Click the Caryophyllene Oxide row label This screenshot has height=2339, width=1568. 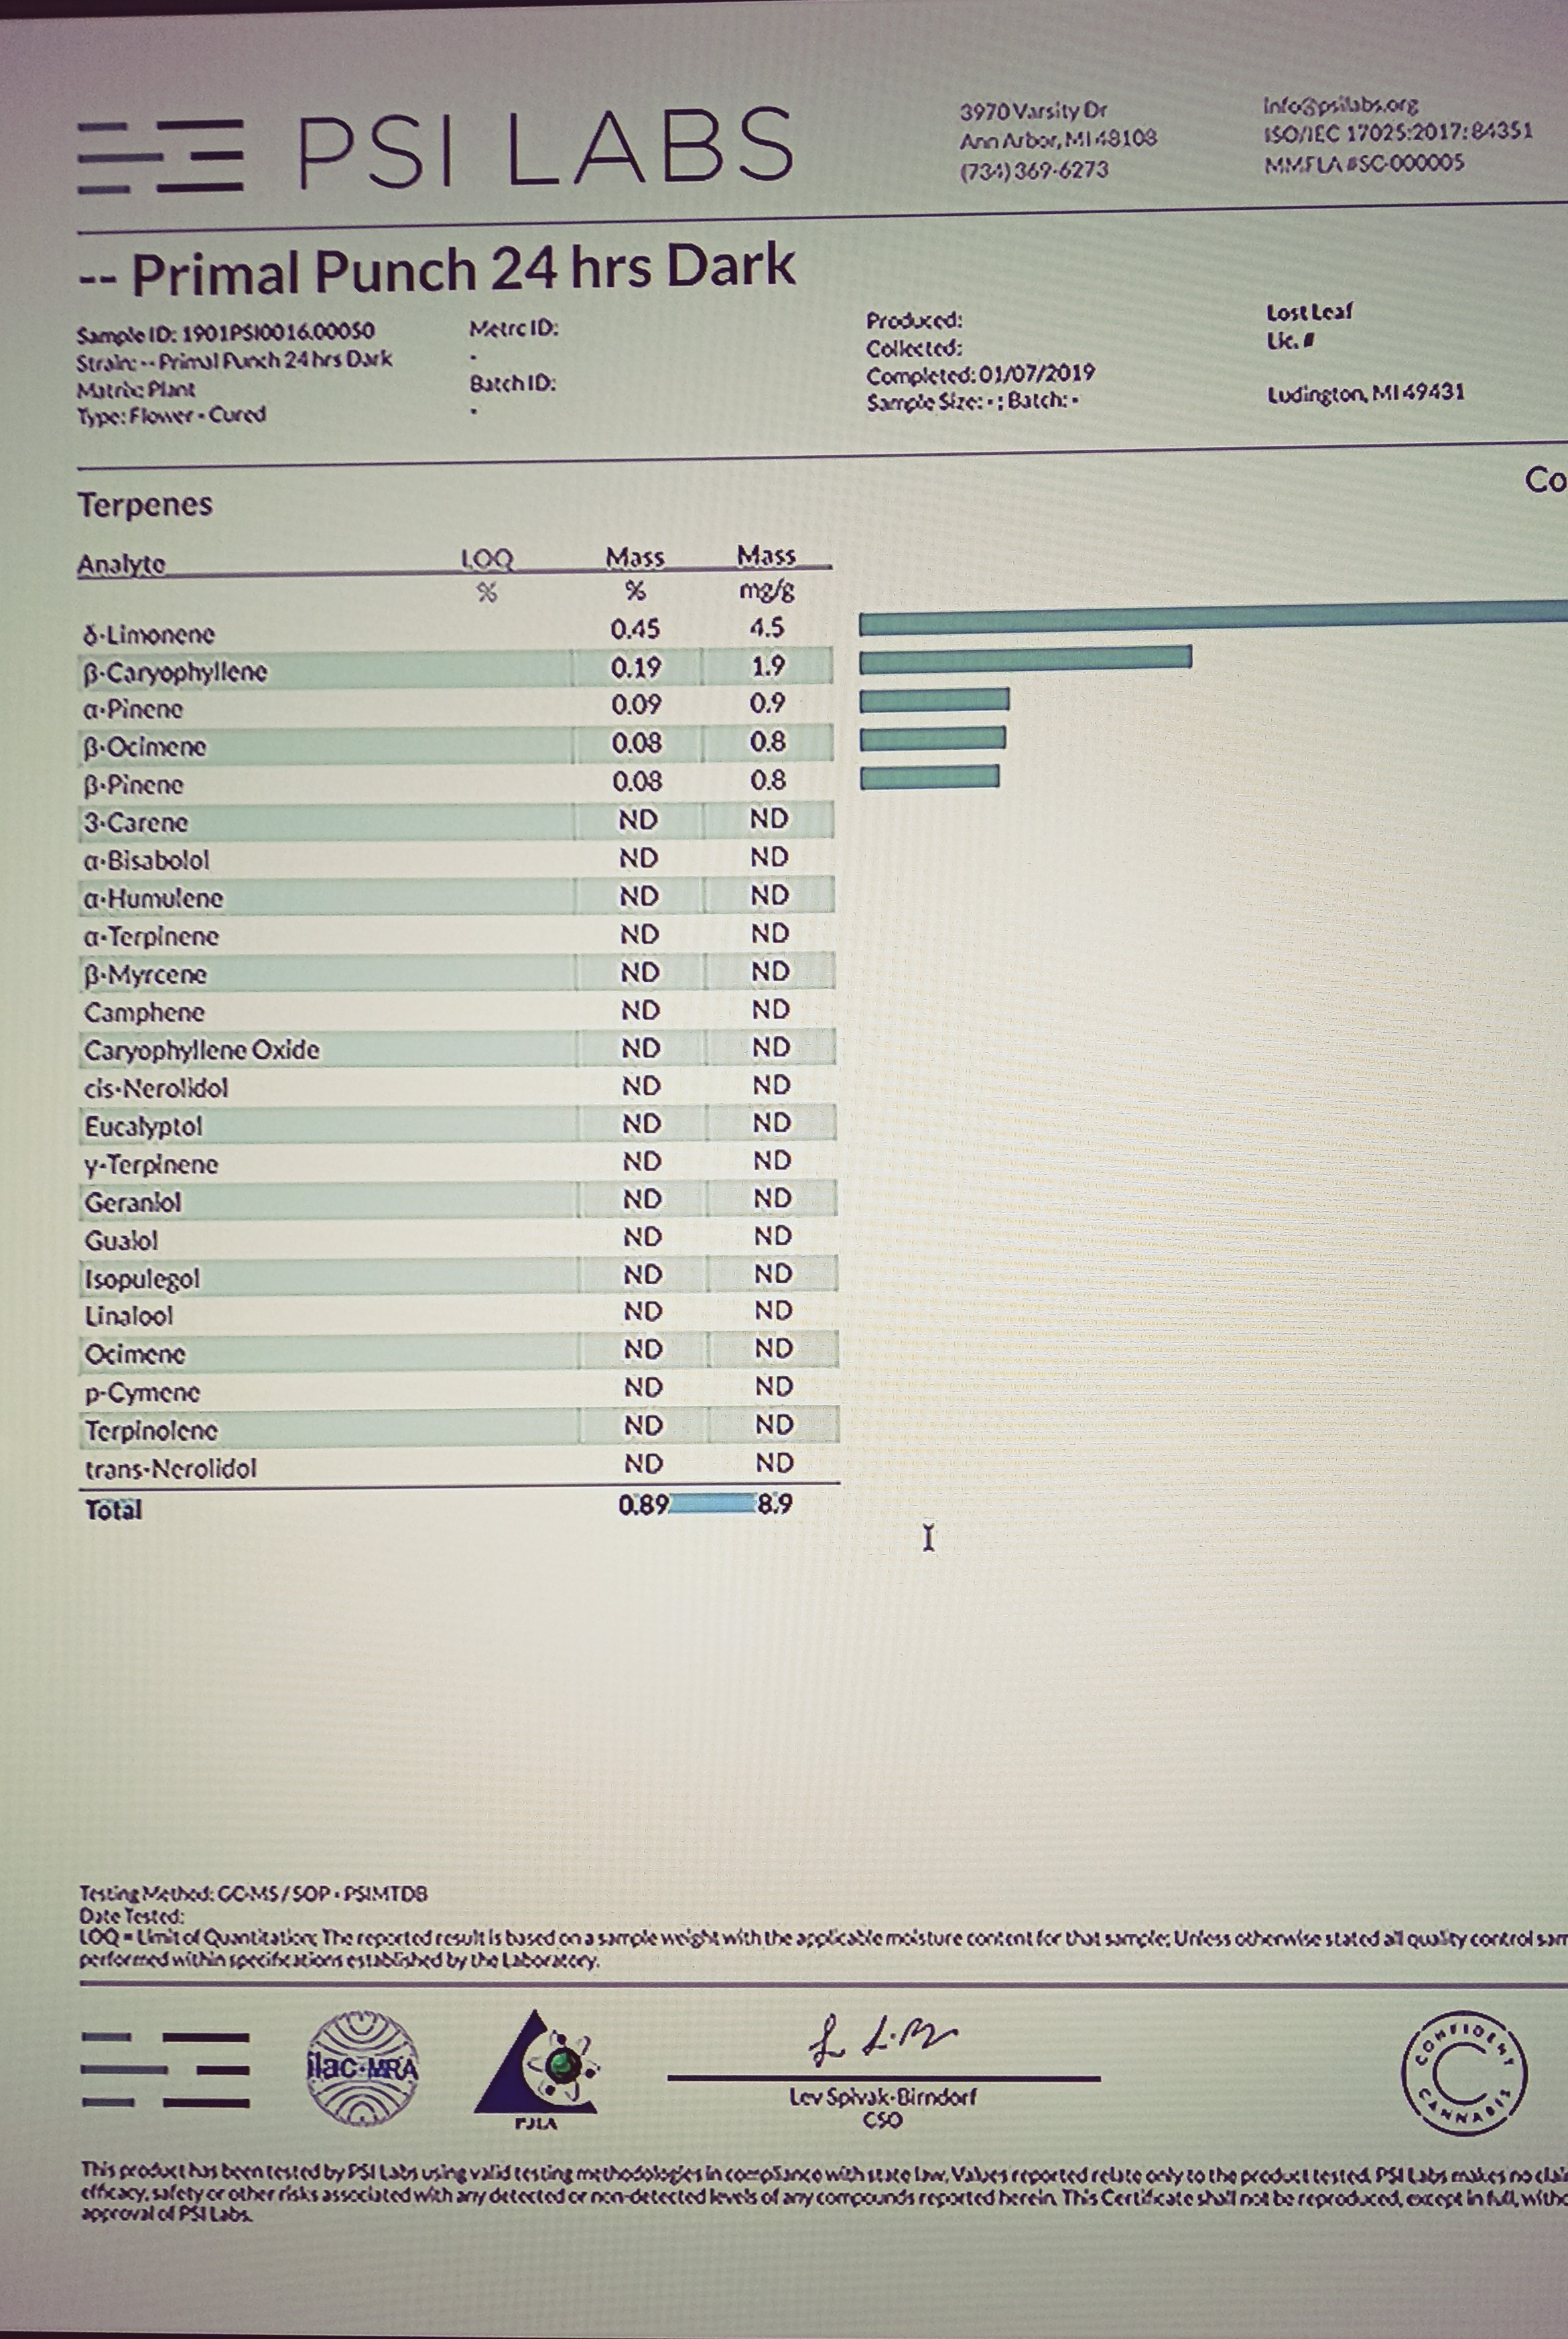coord(202,1050)
